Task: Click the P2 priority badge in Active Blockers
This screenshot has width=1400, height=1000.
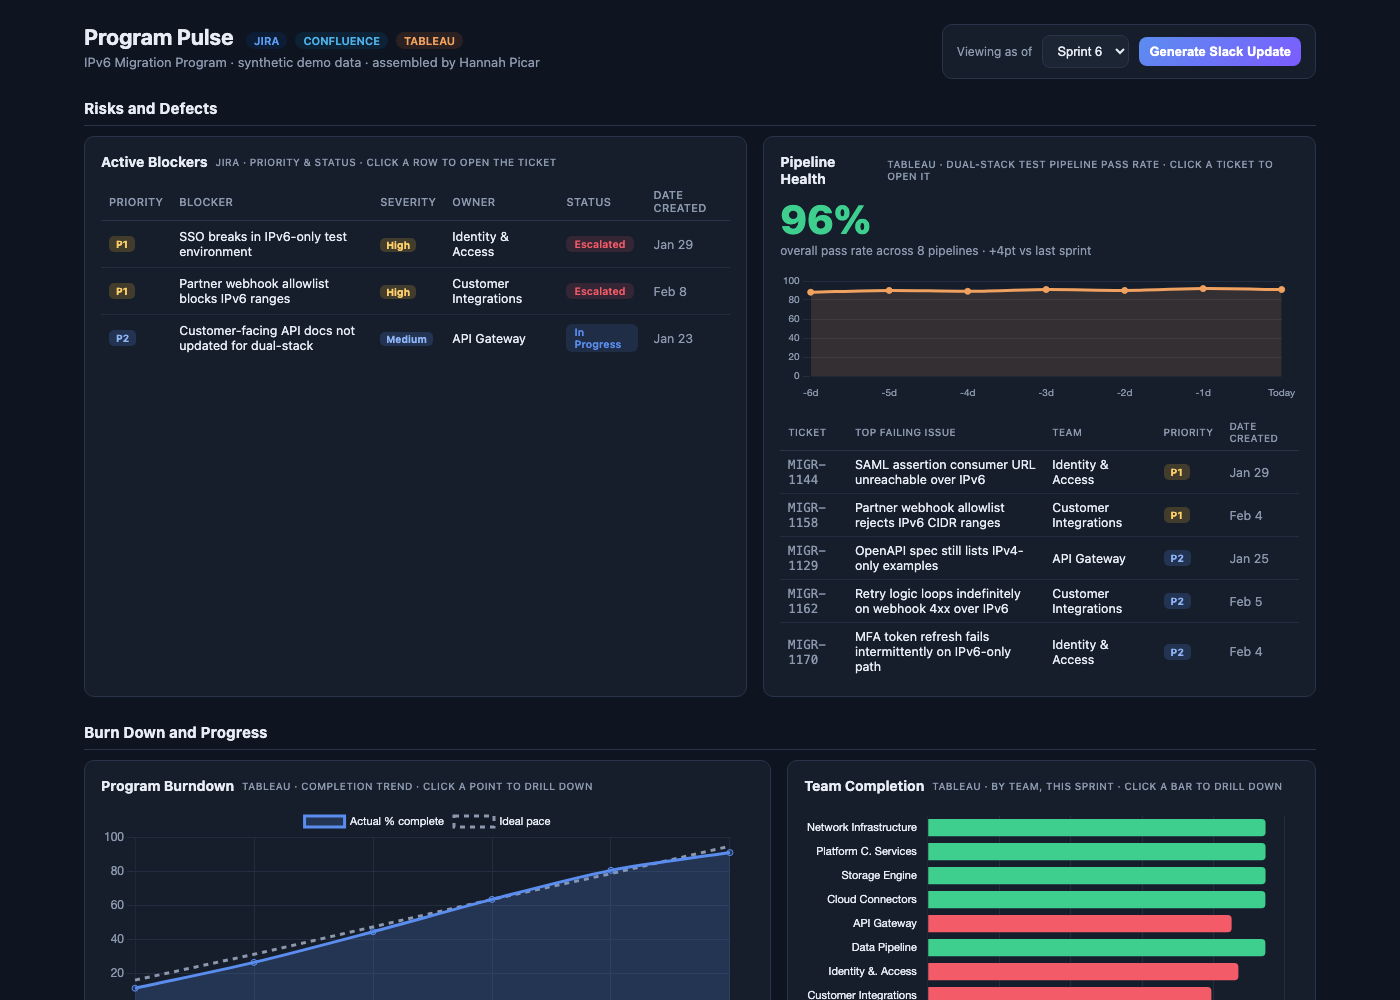Action: click(x=122, y=338)
